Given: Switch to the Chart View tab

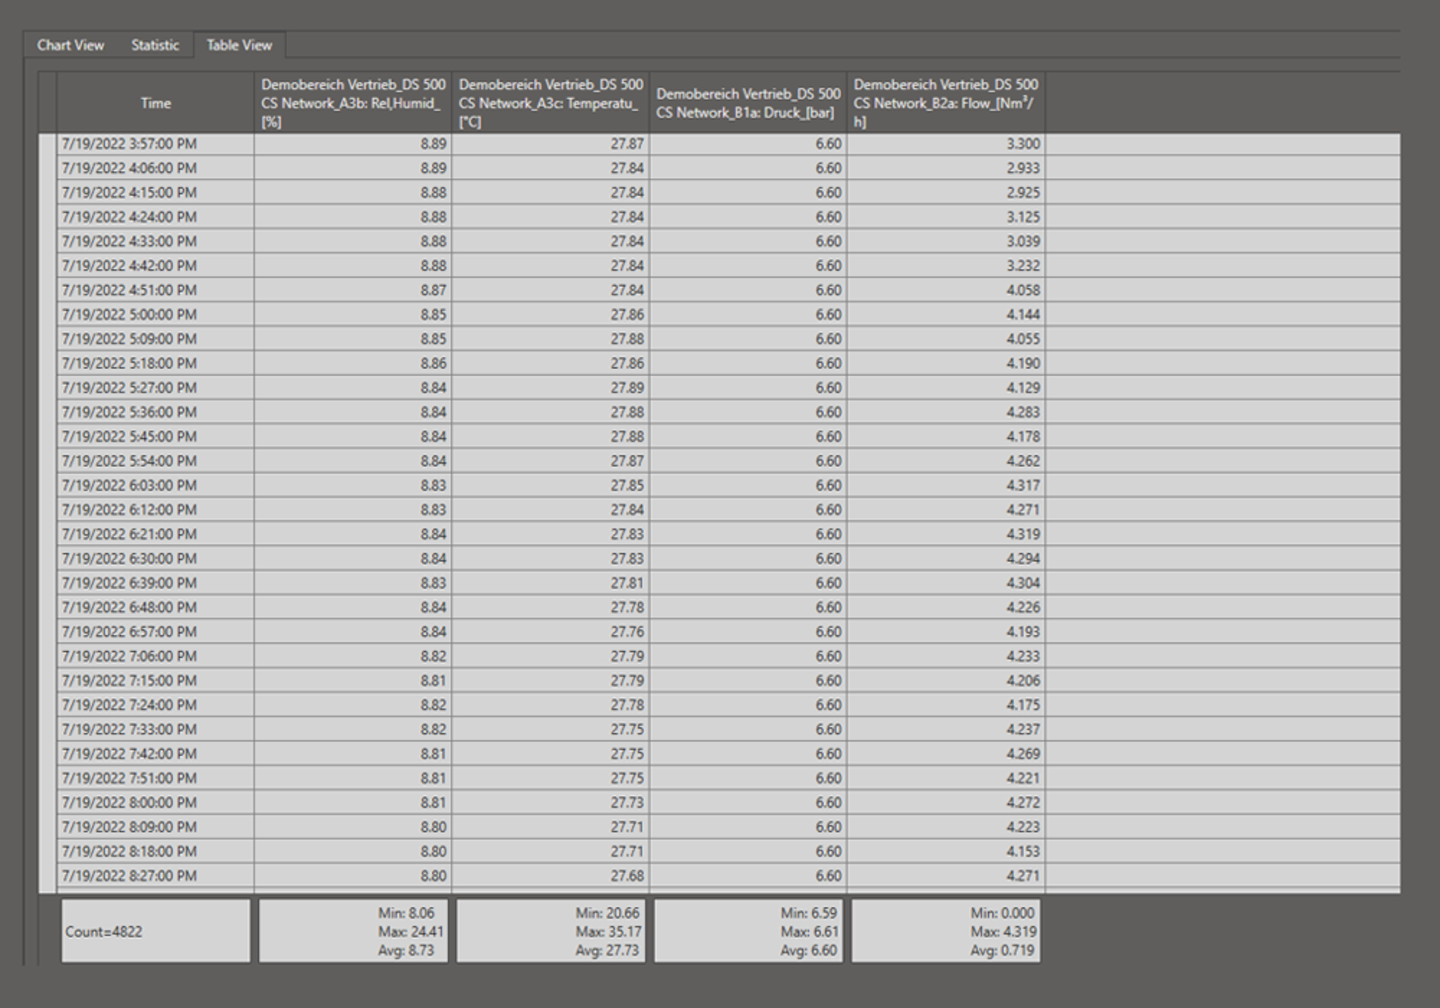Looking at the screenshot, I should (70, 45).
